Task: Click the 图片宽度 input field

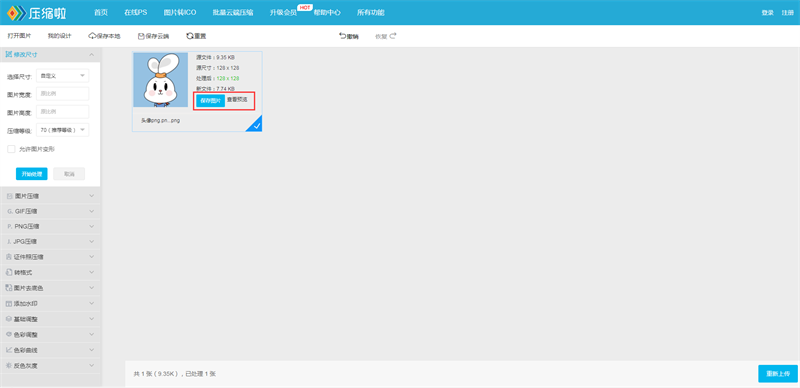Action: 63,94
